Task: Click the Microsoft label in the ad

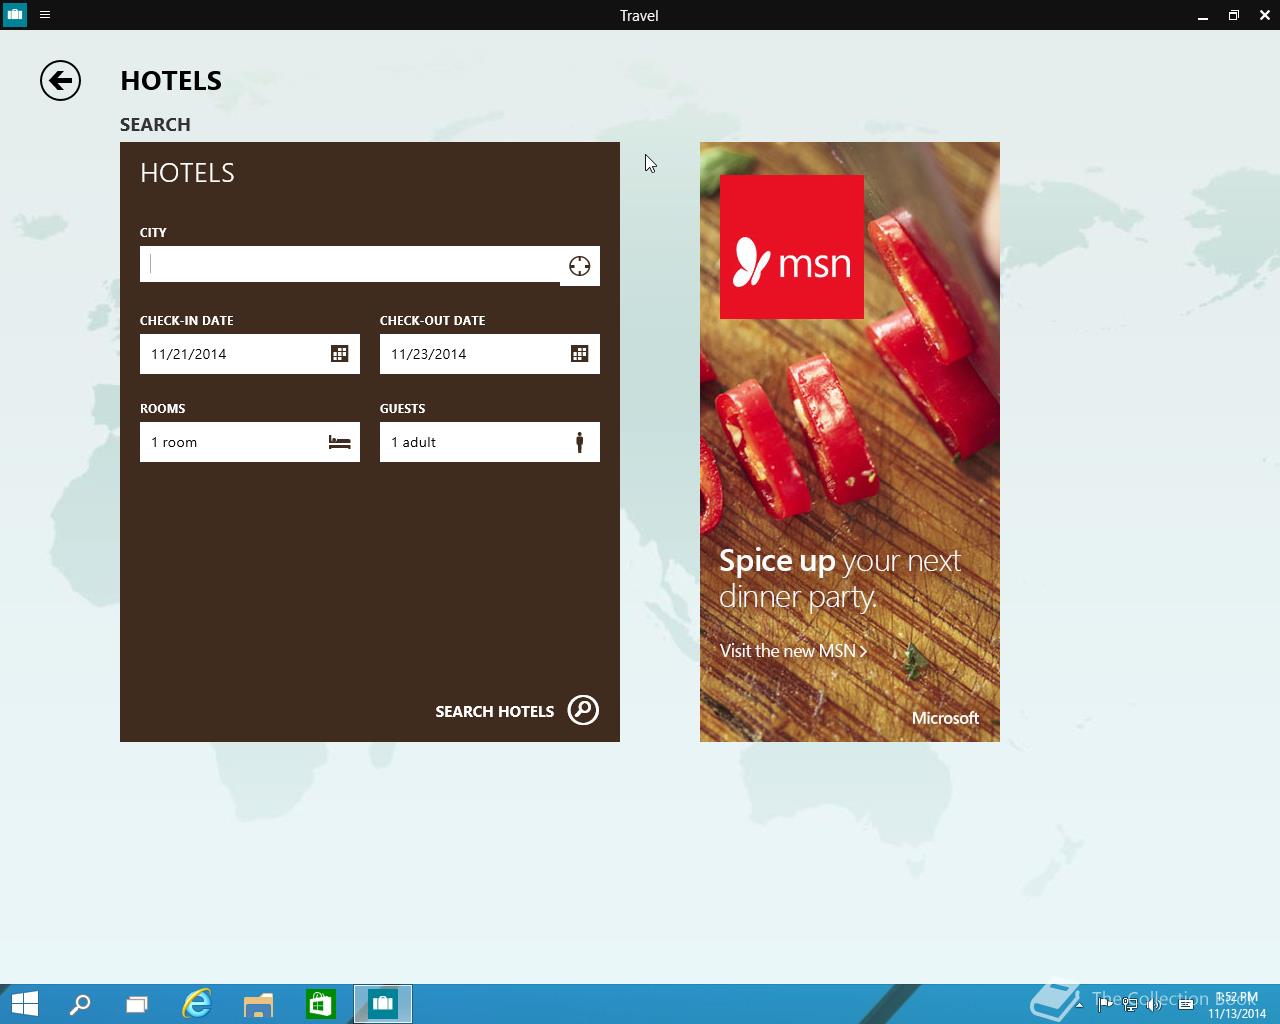Action: (x=945, y=718)
